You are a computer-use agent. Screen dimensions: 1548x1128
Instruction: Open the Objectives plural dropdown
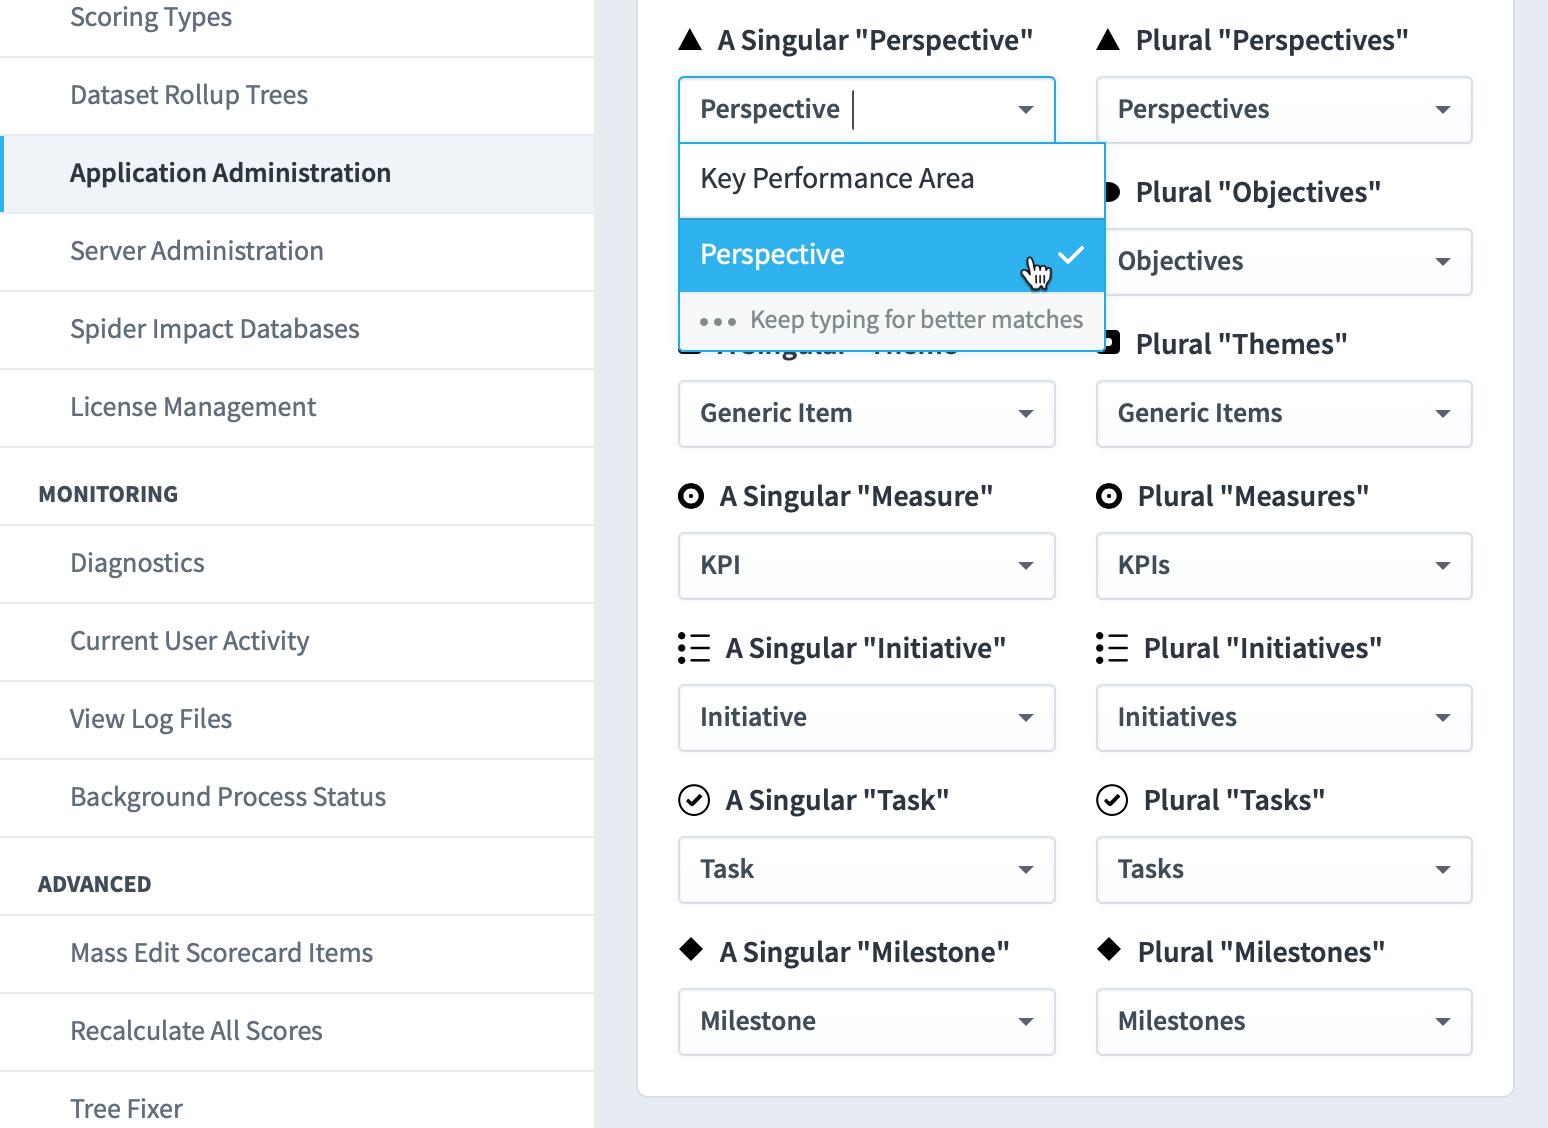click(x=1288, y=262)
